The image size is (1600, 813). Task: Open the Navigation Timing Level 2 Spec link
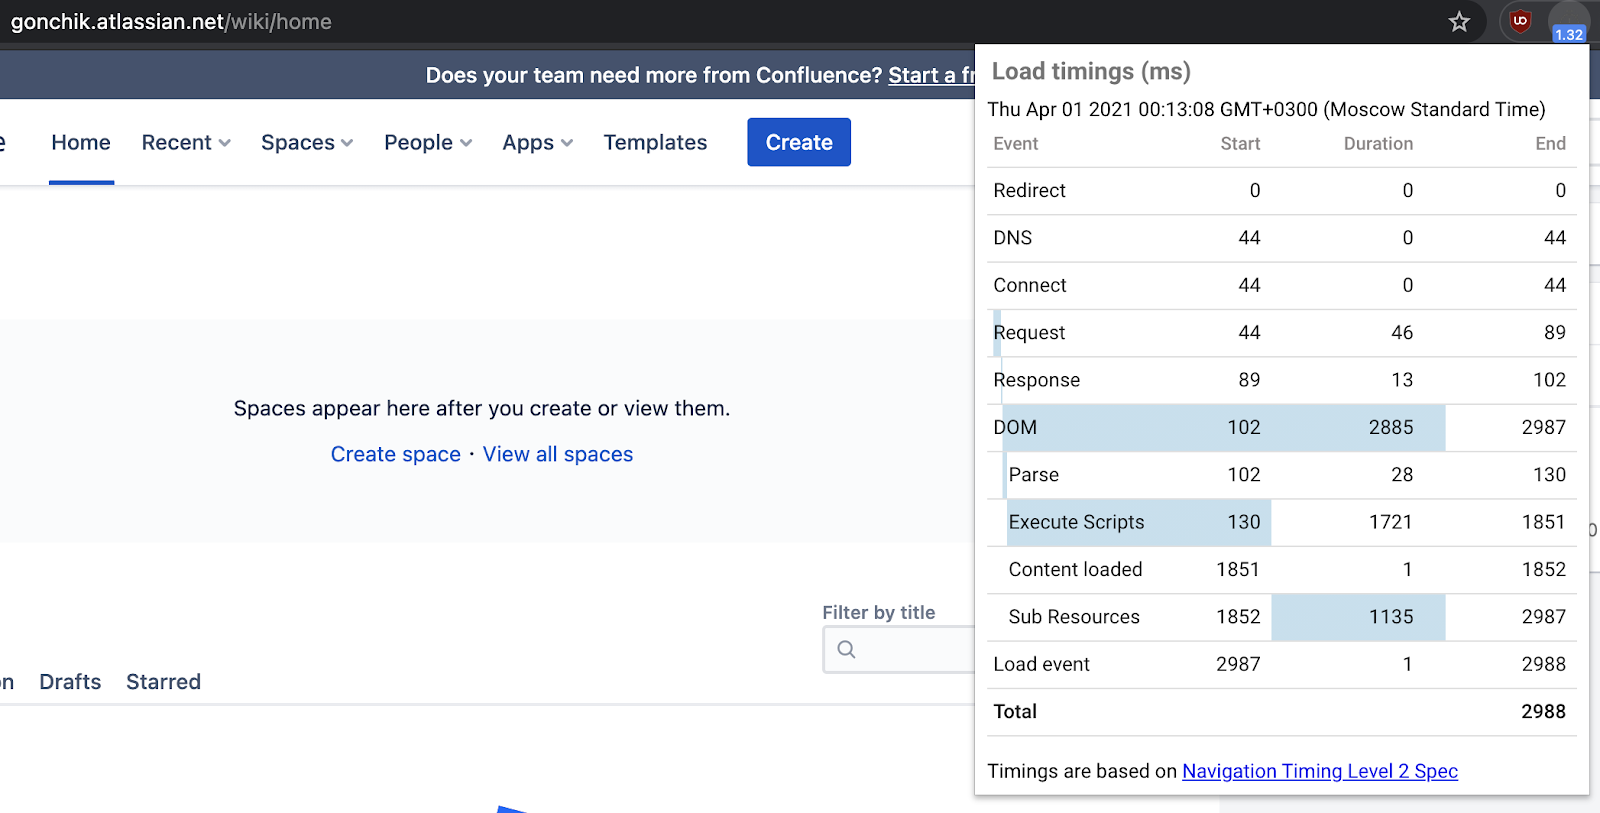coord(1319,771)
